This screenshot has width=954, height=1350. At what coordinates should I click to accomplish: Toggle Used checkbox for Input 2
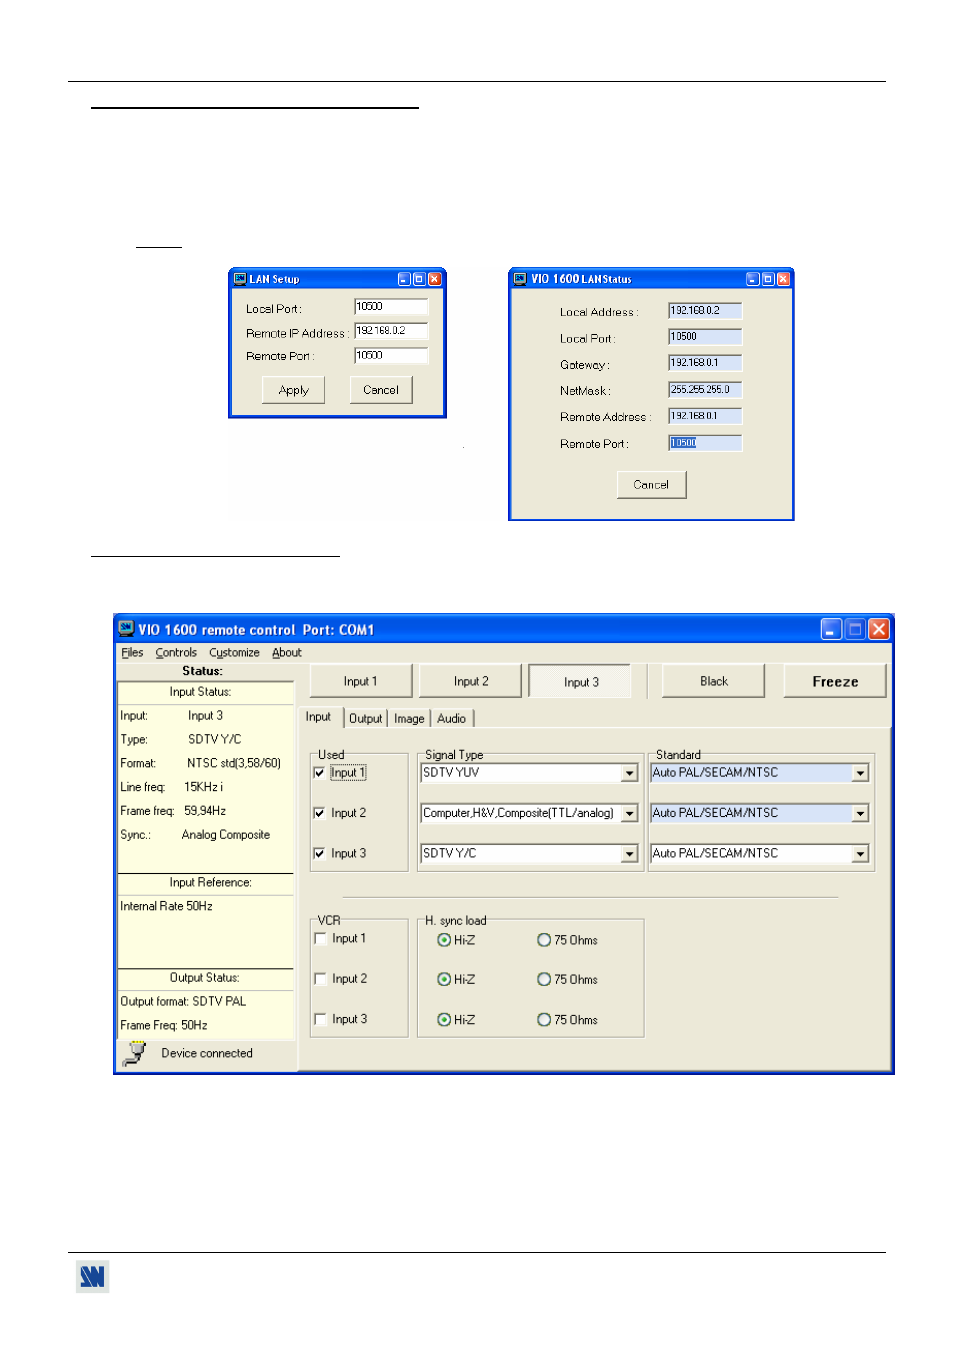coord(320,813)
